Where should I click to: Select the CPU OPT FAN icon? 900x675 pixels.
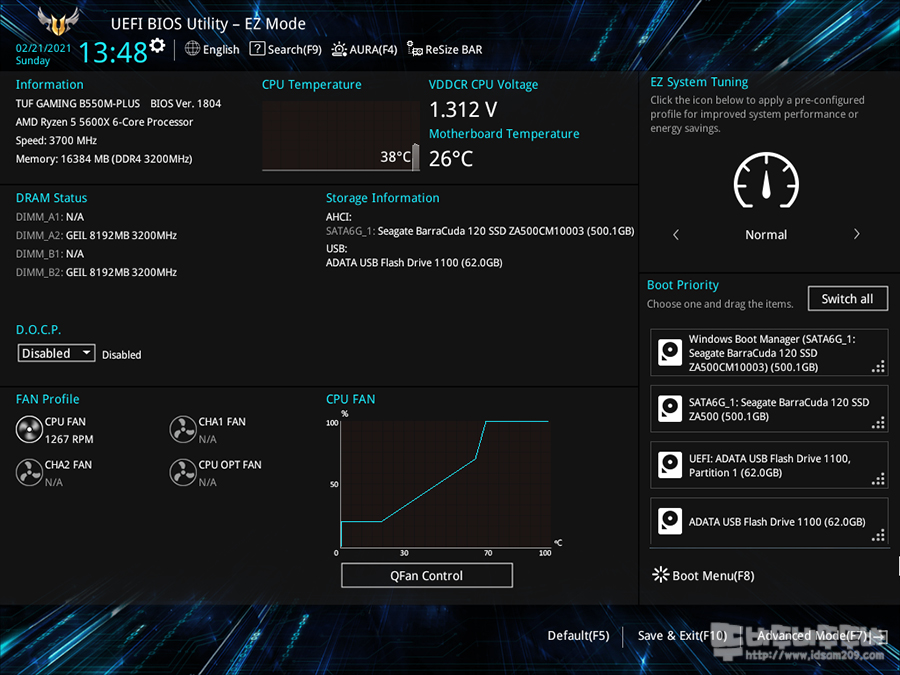[183, 472]
